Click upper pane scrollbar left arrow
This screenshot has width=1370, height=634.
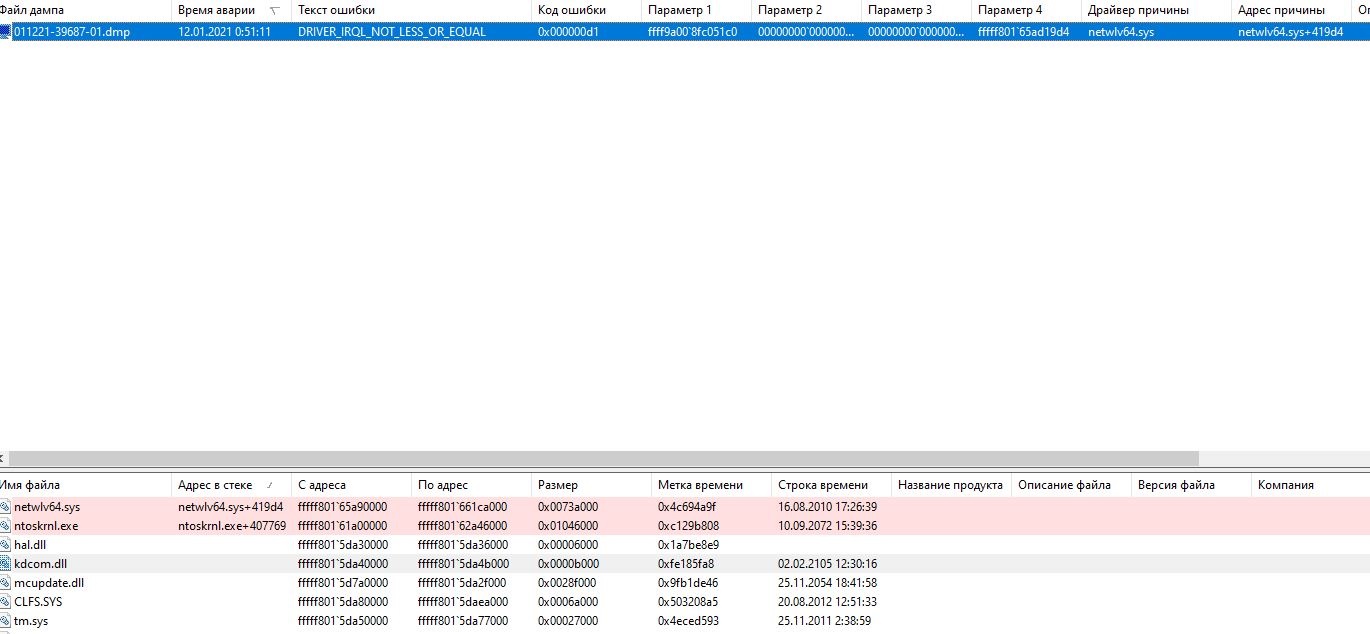tap(2, 458)
